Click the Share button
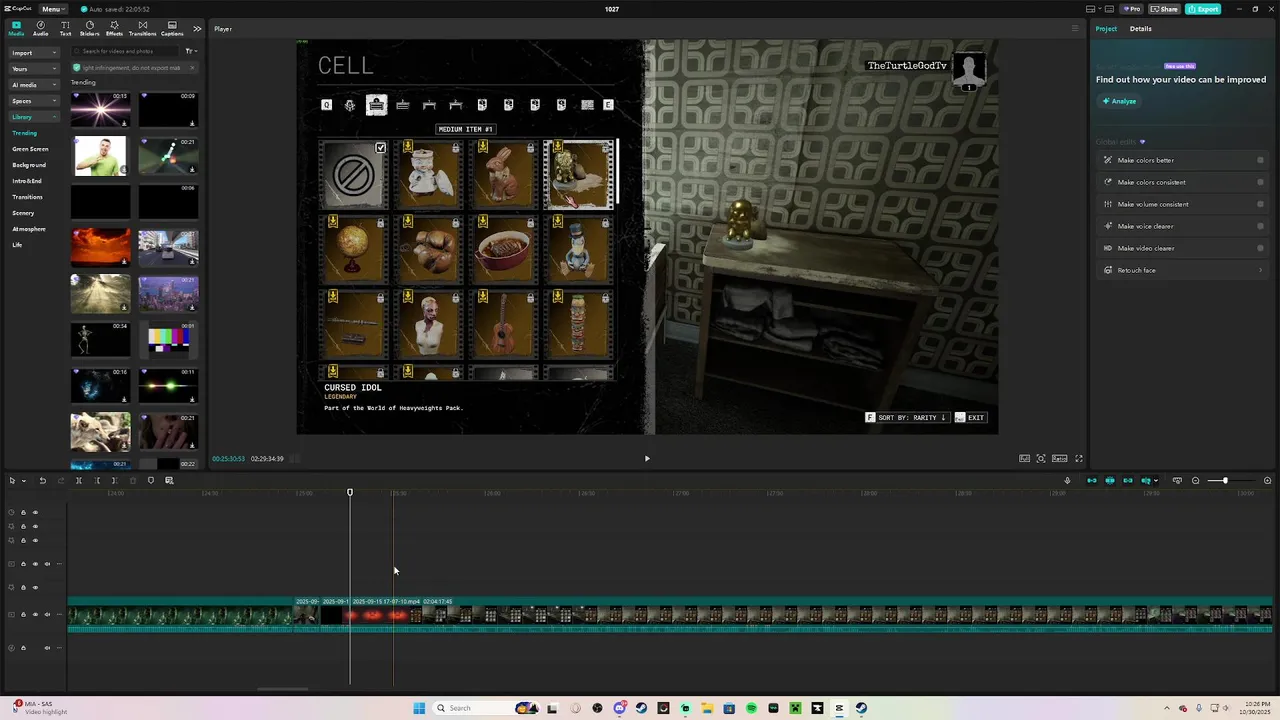 pyautogui.click(x=1163, y=9)
